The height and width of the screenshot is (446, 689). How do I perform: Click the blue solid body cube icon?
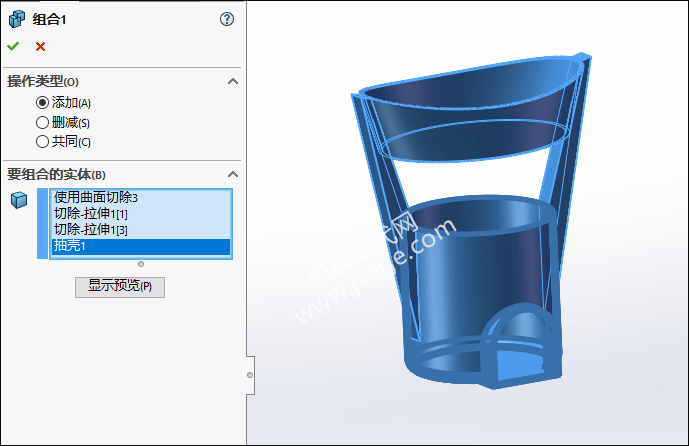tap(18, 200)
